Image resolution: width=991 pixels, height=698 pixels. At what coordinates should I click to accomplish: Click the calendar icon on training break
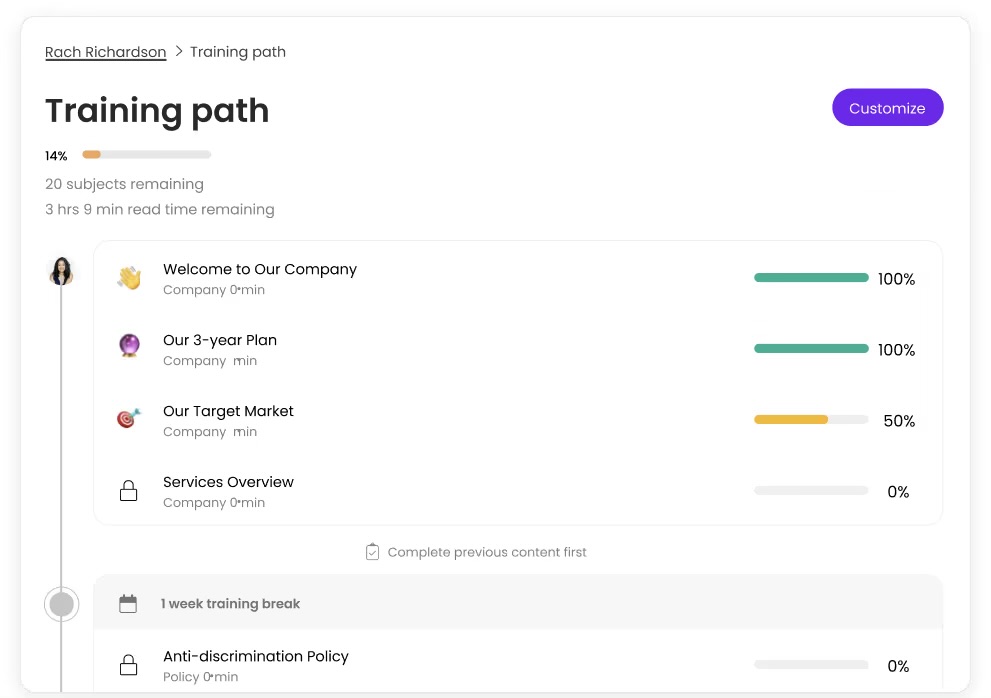pos(128,604)
